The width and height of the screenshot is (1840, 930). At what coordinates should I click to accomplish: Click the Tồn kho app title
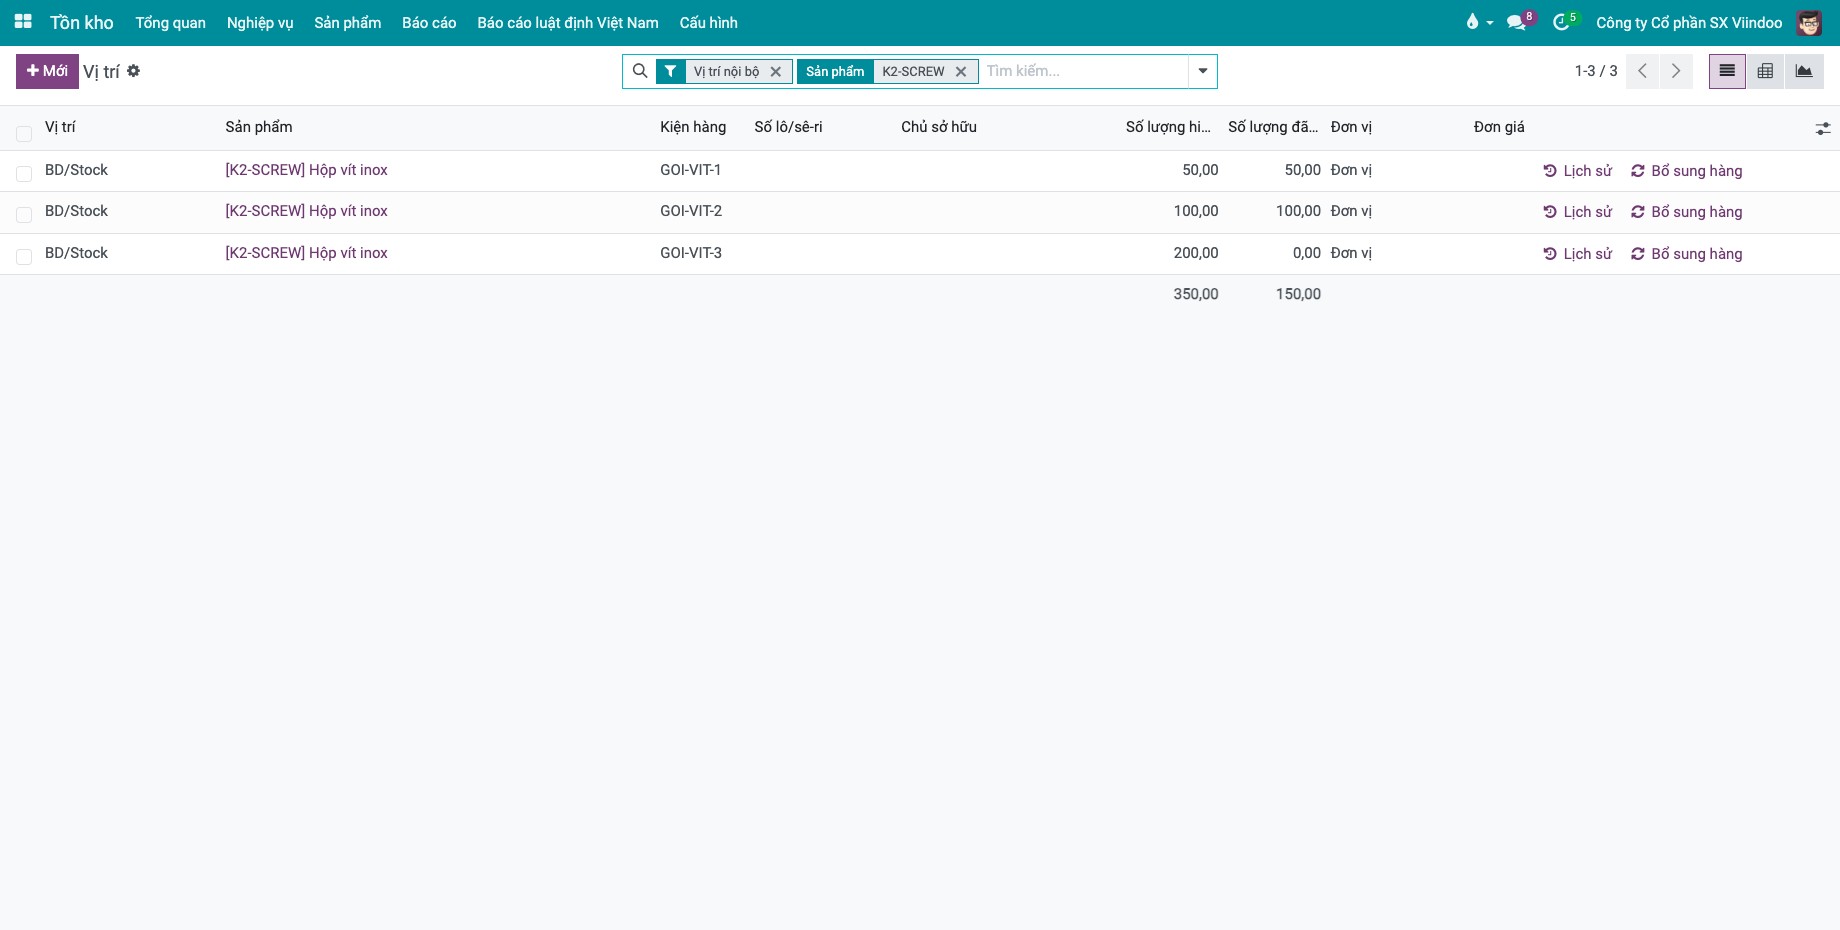coord(82,22)
